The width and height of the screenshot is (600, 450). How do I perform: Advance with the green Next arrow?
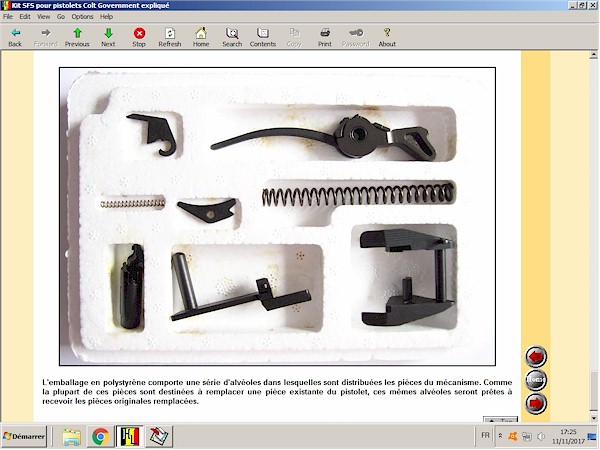[x=108, y=37]
